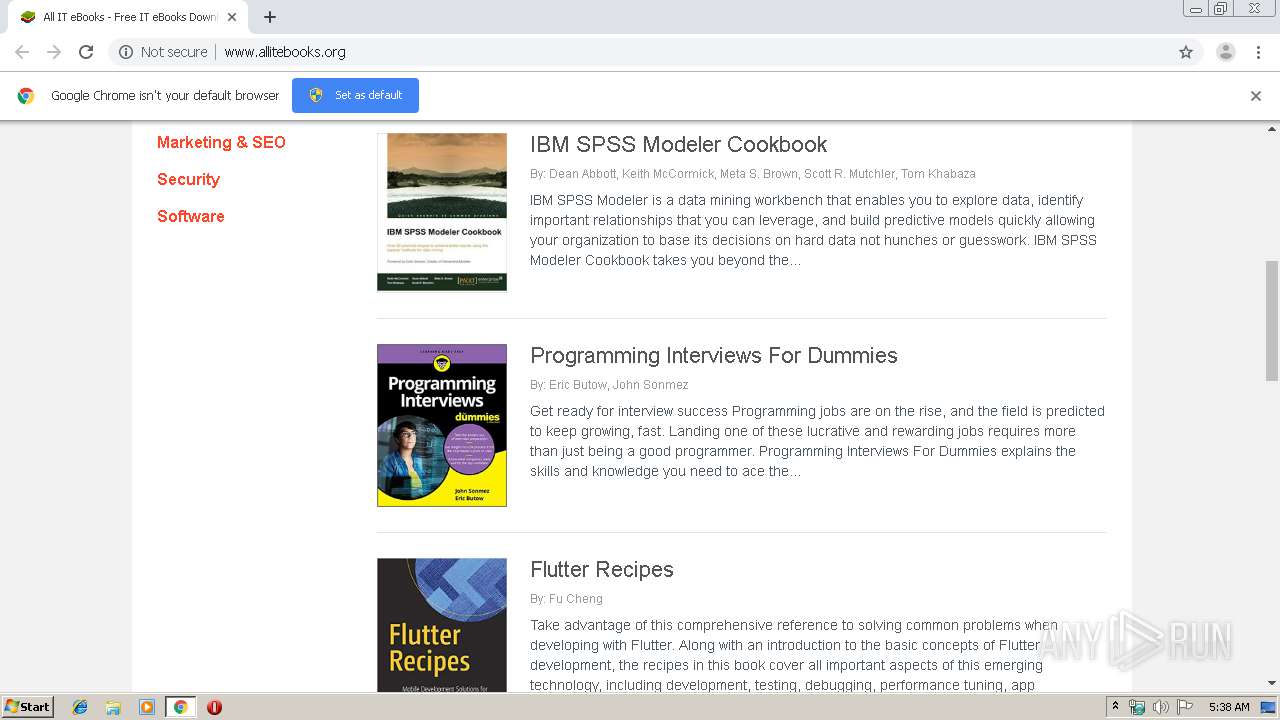Open author Dean Abbott link
The image size is (1280, 720).
(x=582, y=174)
